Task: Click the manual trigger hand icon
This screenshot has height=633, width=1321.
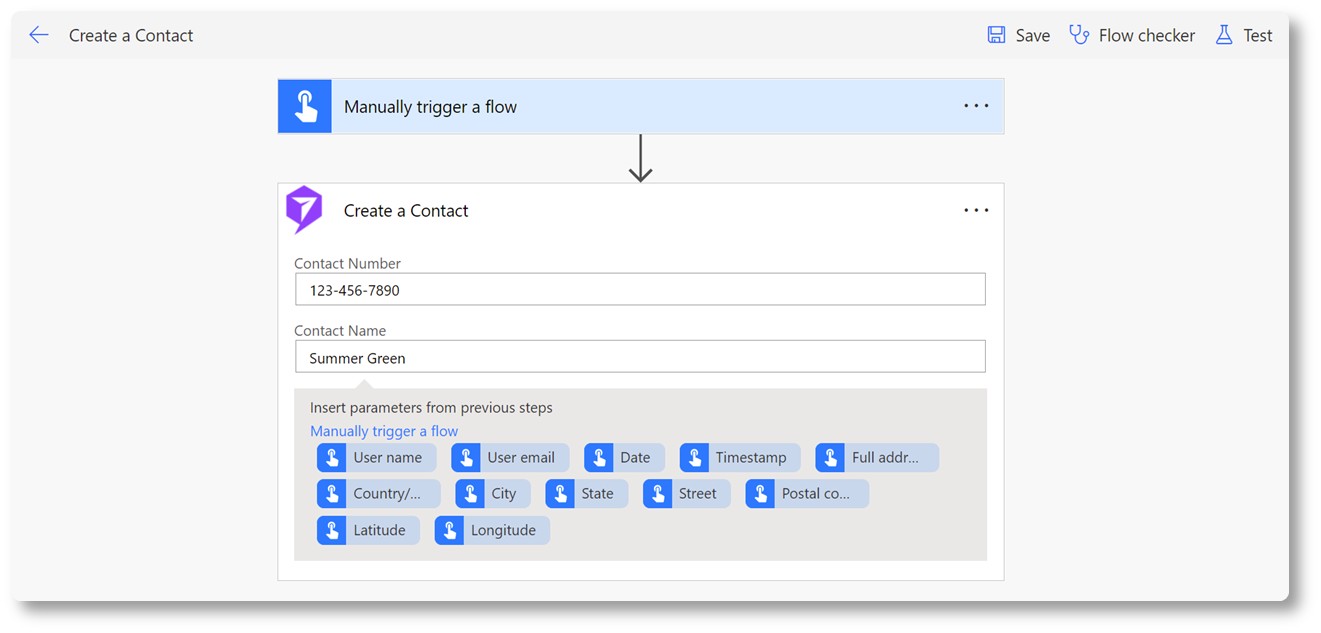Action: 305,107
